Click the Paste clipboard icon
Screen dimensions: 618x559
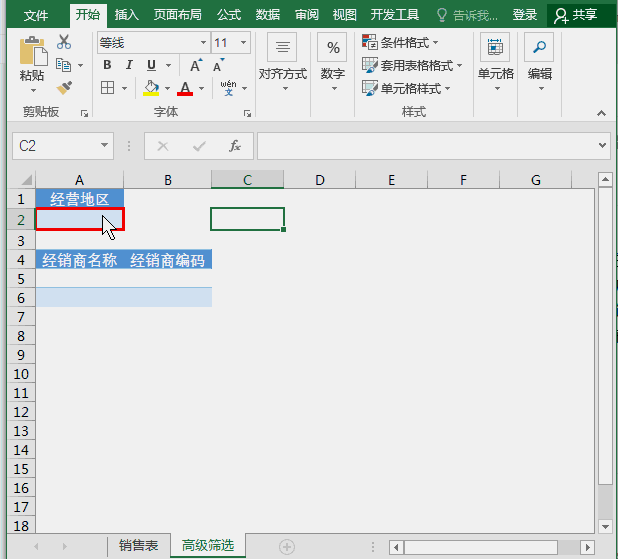[33, 51]
